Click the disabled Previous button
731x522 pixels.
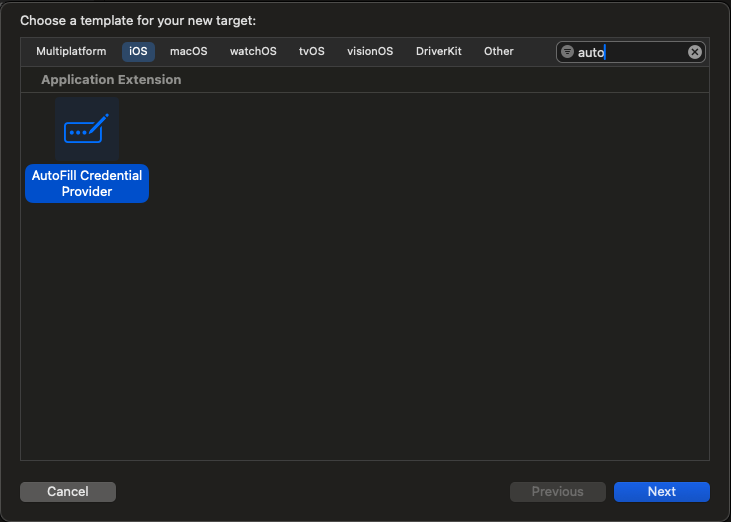(558, 492)
